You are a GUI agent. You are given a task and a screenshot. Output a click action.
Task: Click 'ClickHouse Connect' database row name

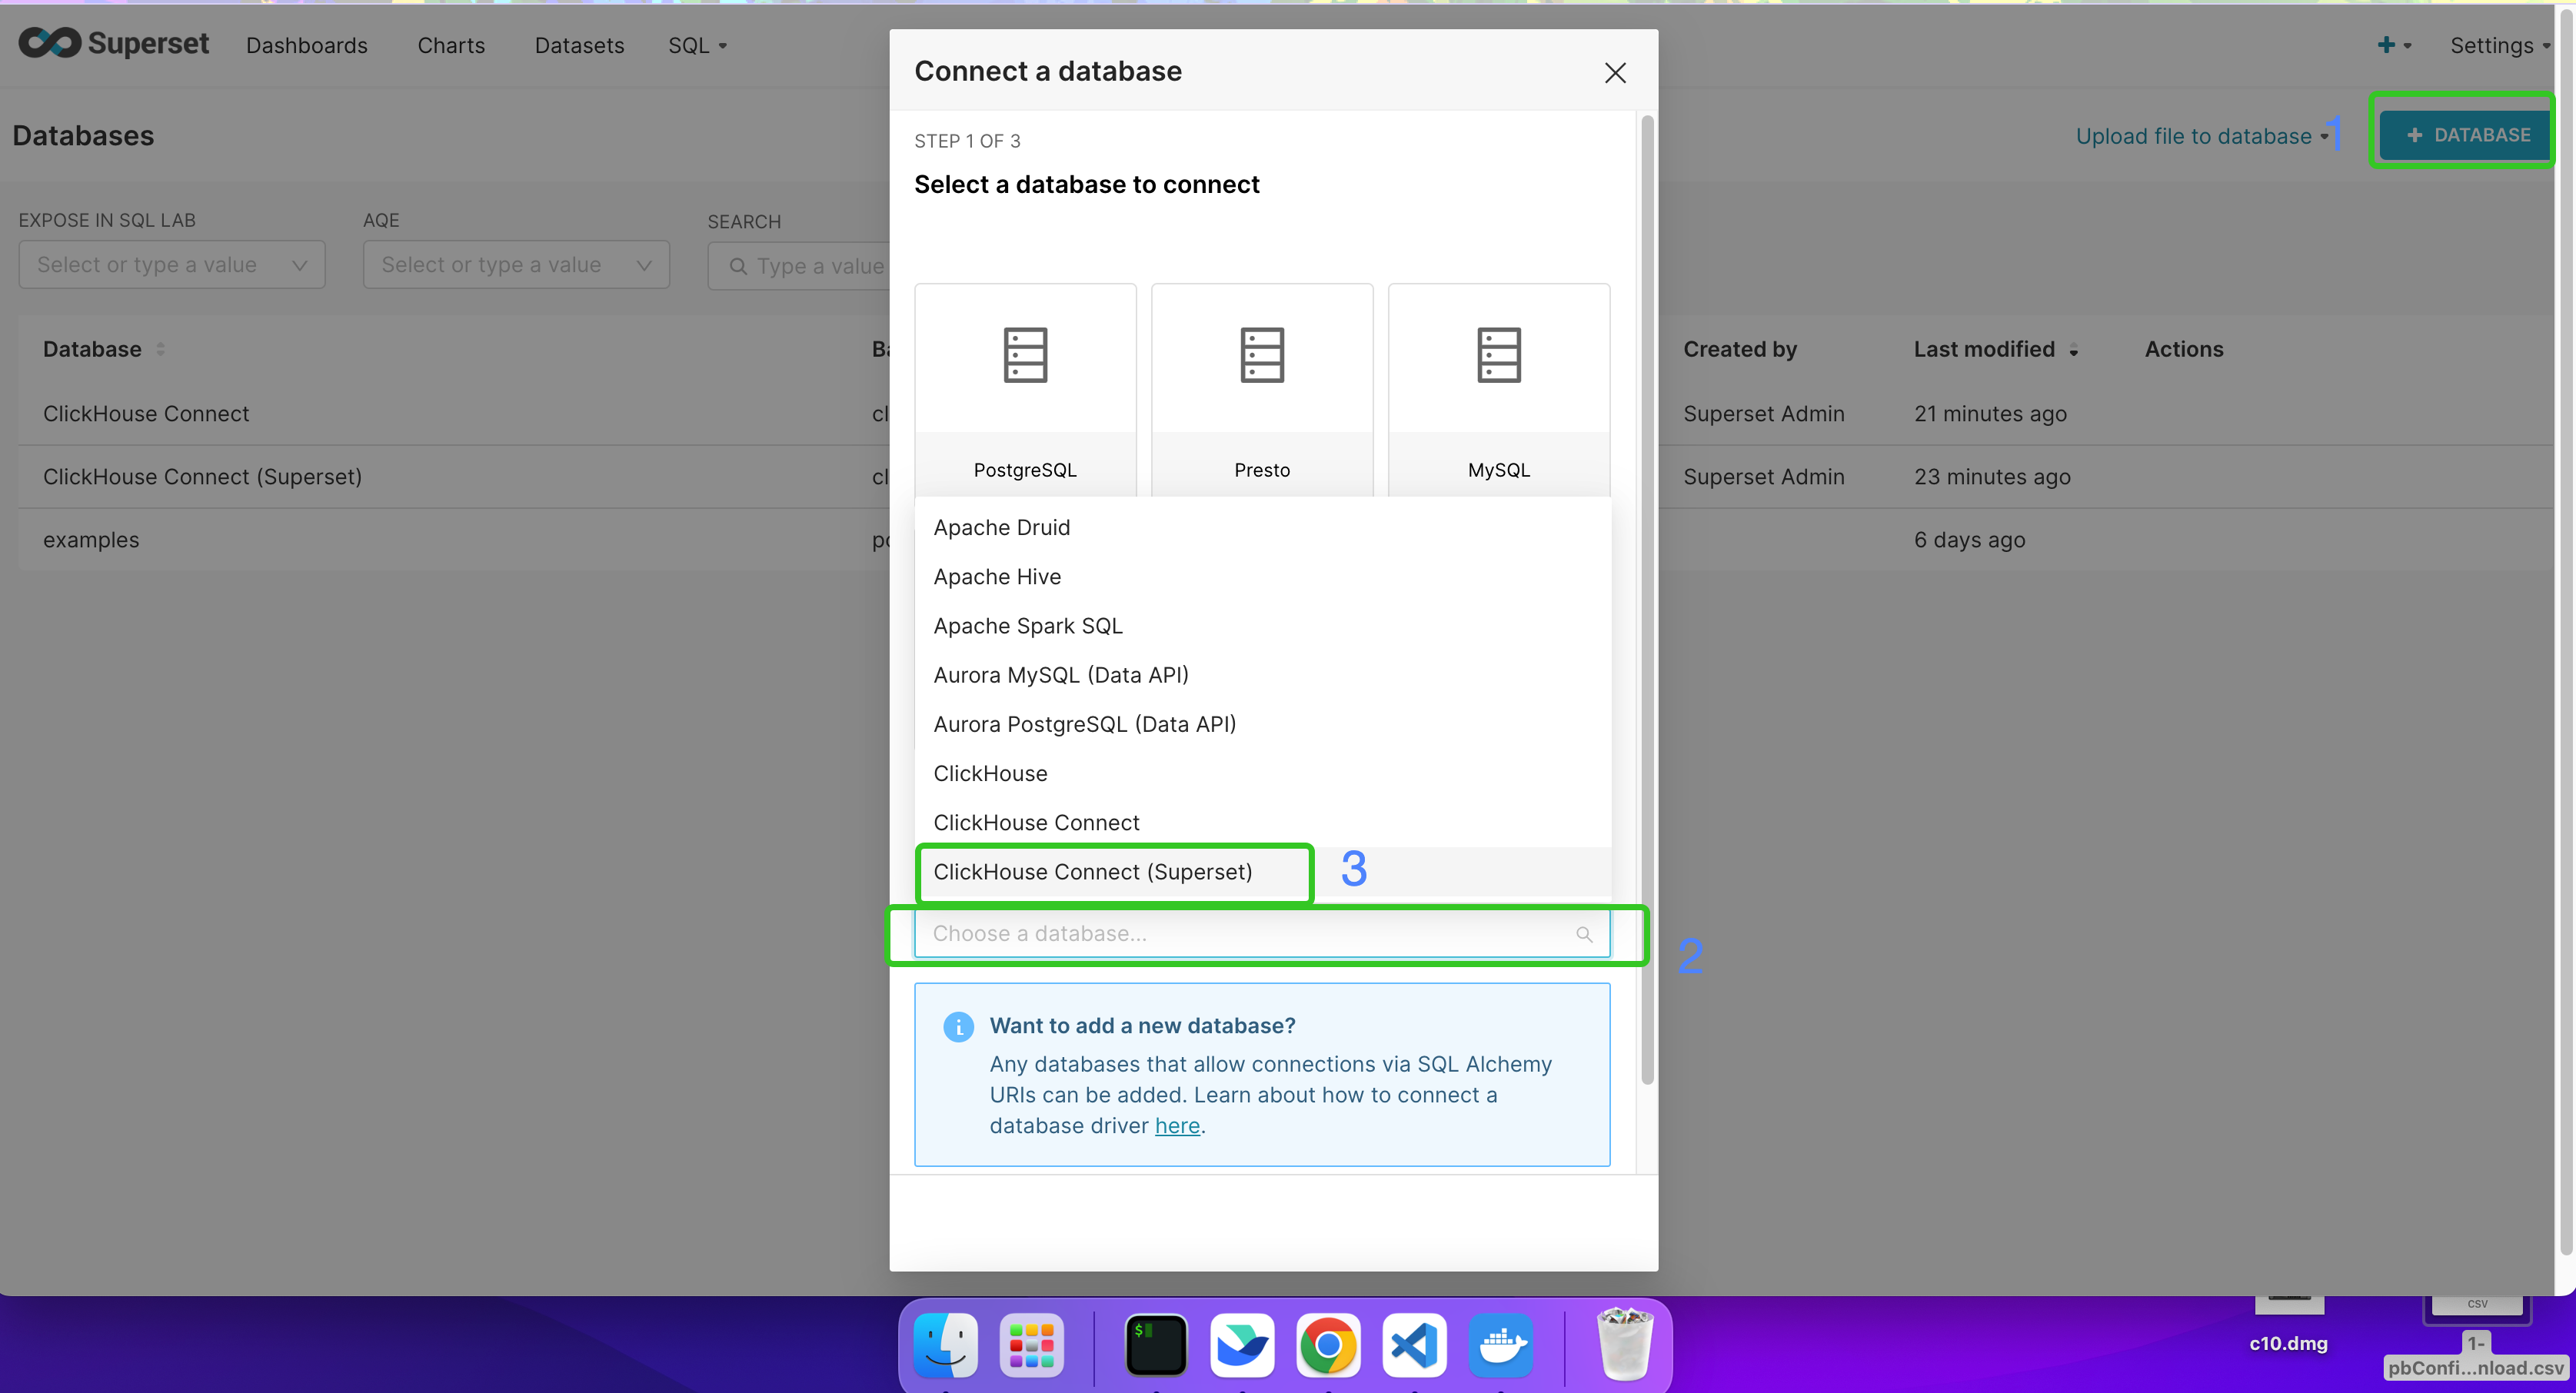[146, 413]
